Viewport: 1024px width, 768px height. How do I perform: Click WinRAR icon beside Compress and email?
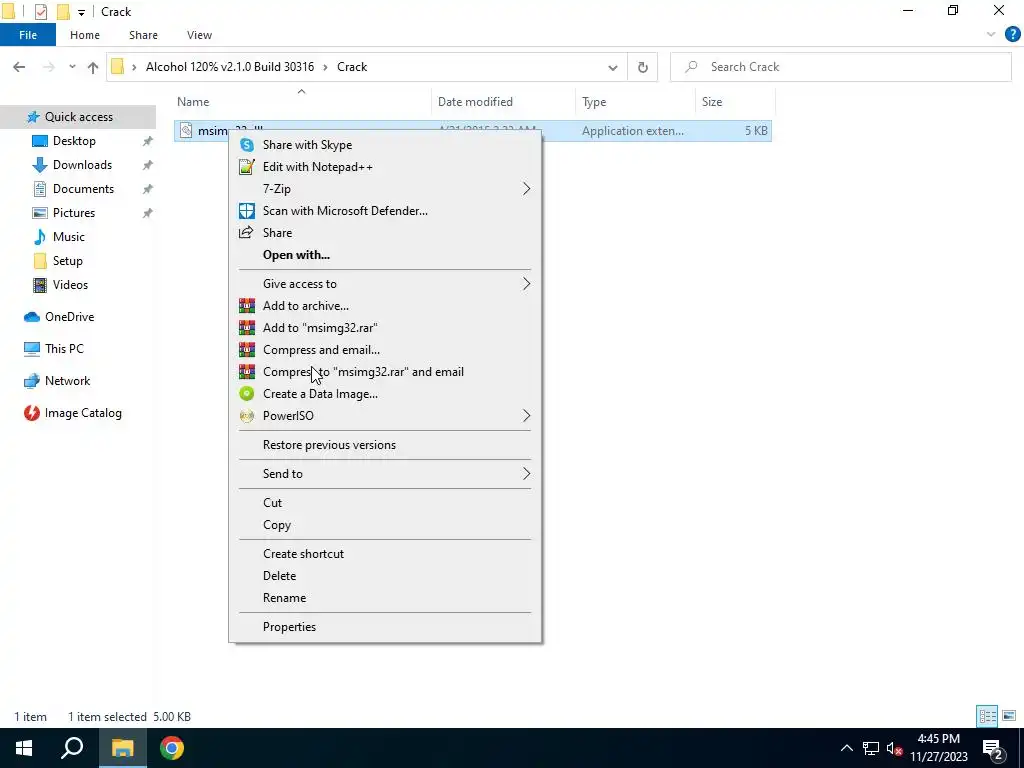[x=247, y=350]
